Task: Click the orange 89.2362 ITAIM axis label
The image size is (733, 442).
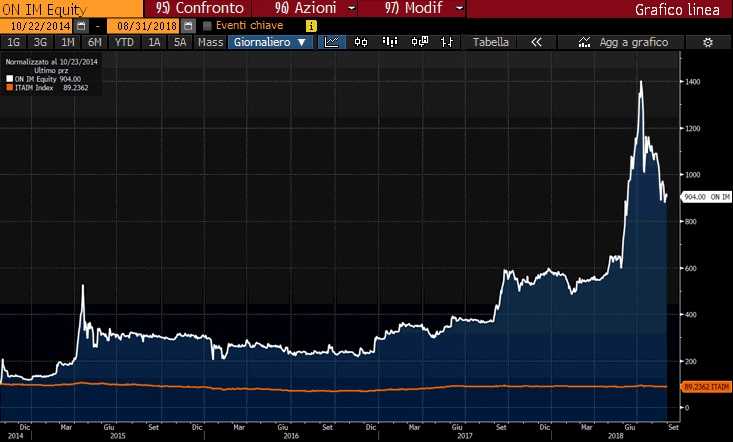Action: pos(706,387)
